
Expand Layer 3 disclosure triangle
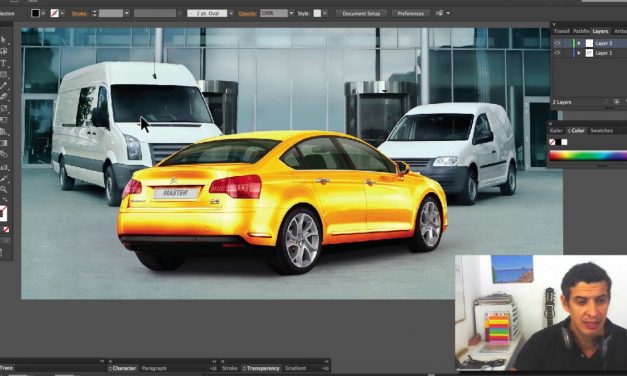coord(579,43)
